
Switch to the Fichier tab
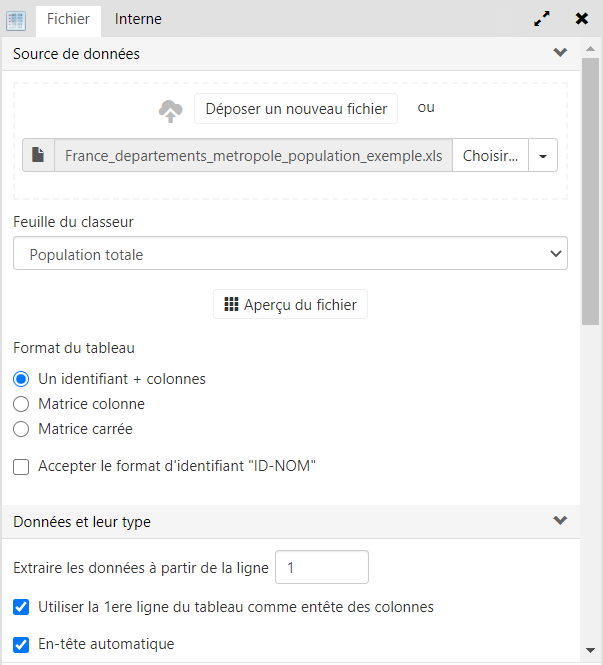coord(68,19)
